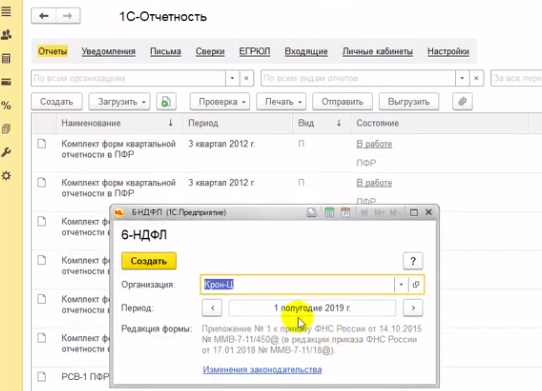Switch to the Уведомления tab

[109, 51]
